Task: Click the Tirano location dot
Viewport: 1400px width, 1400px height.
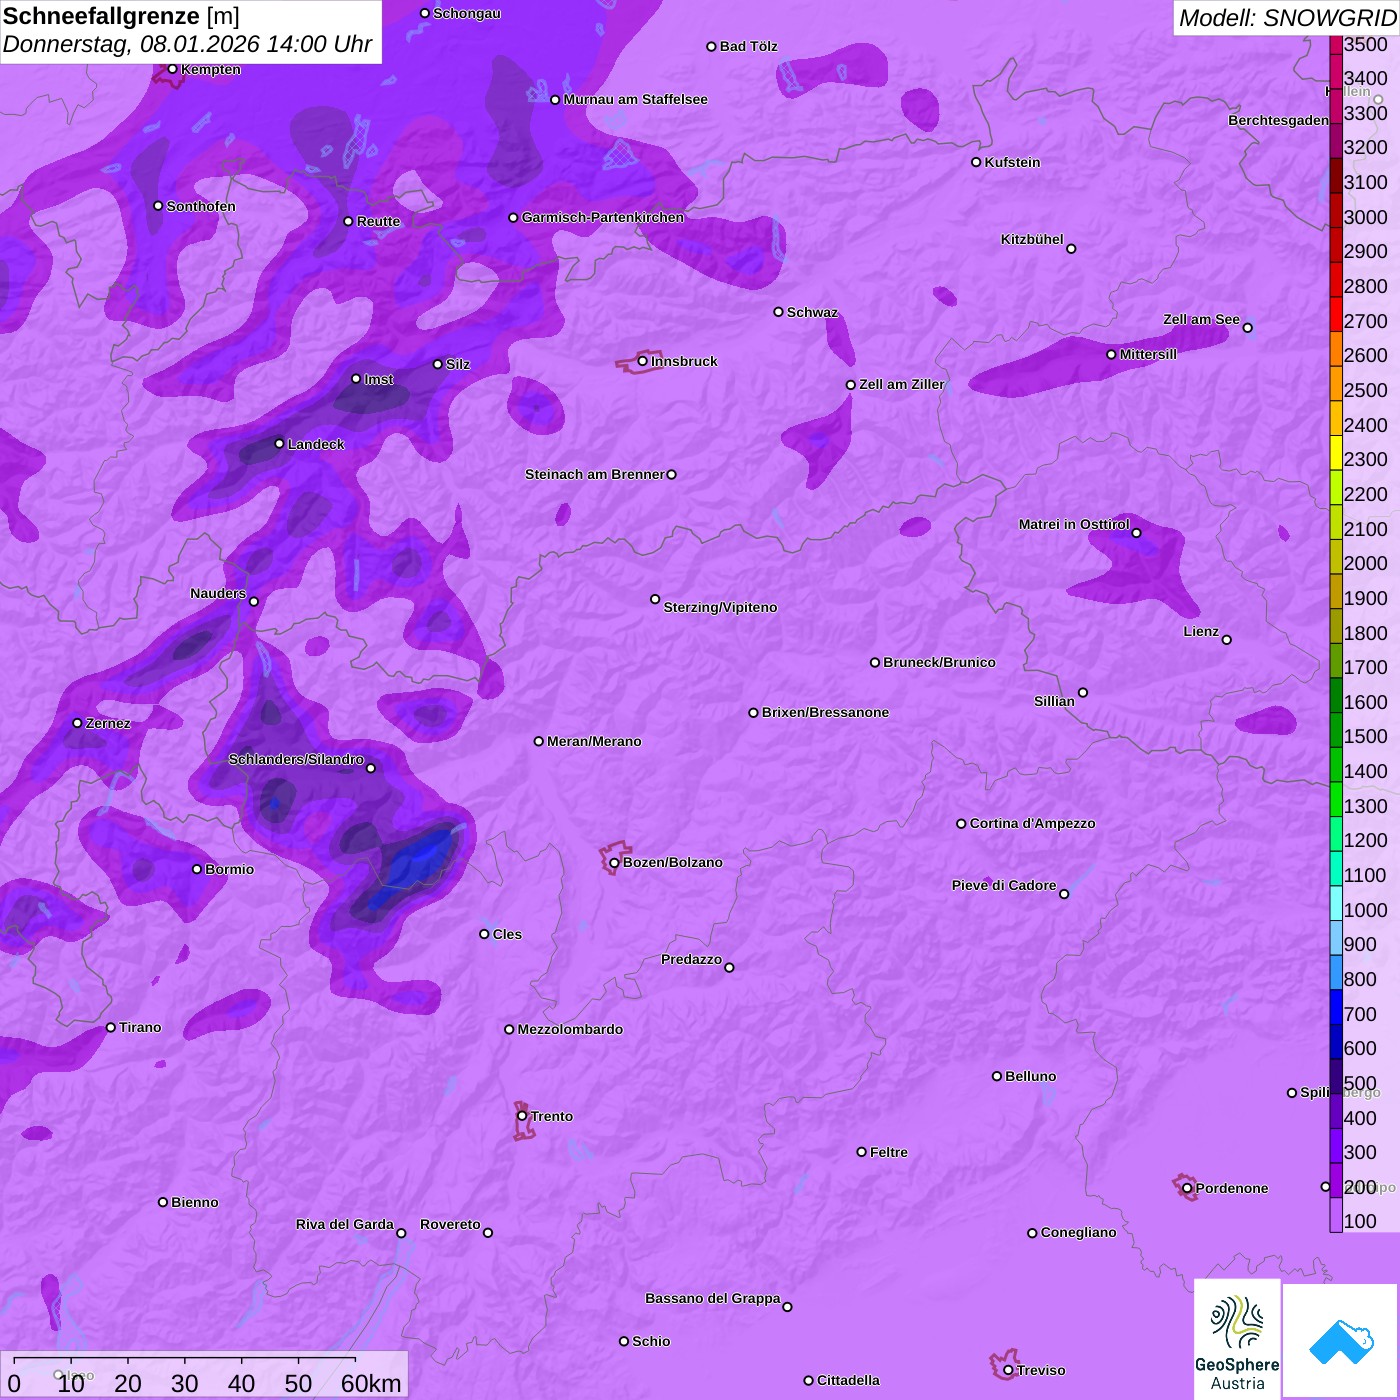Action: tap(111, 1027)
